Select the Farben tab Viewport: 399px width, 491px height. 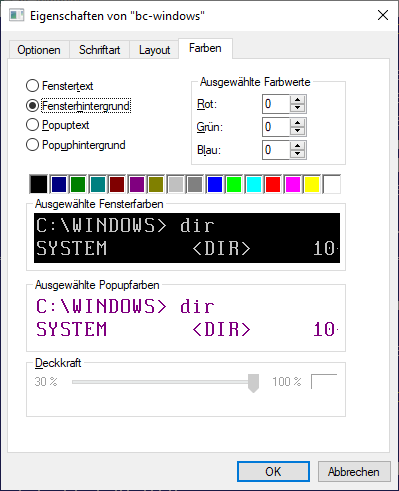click(205, 48)
